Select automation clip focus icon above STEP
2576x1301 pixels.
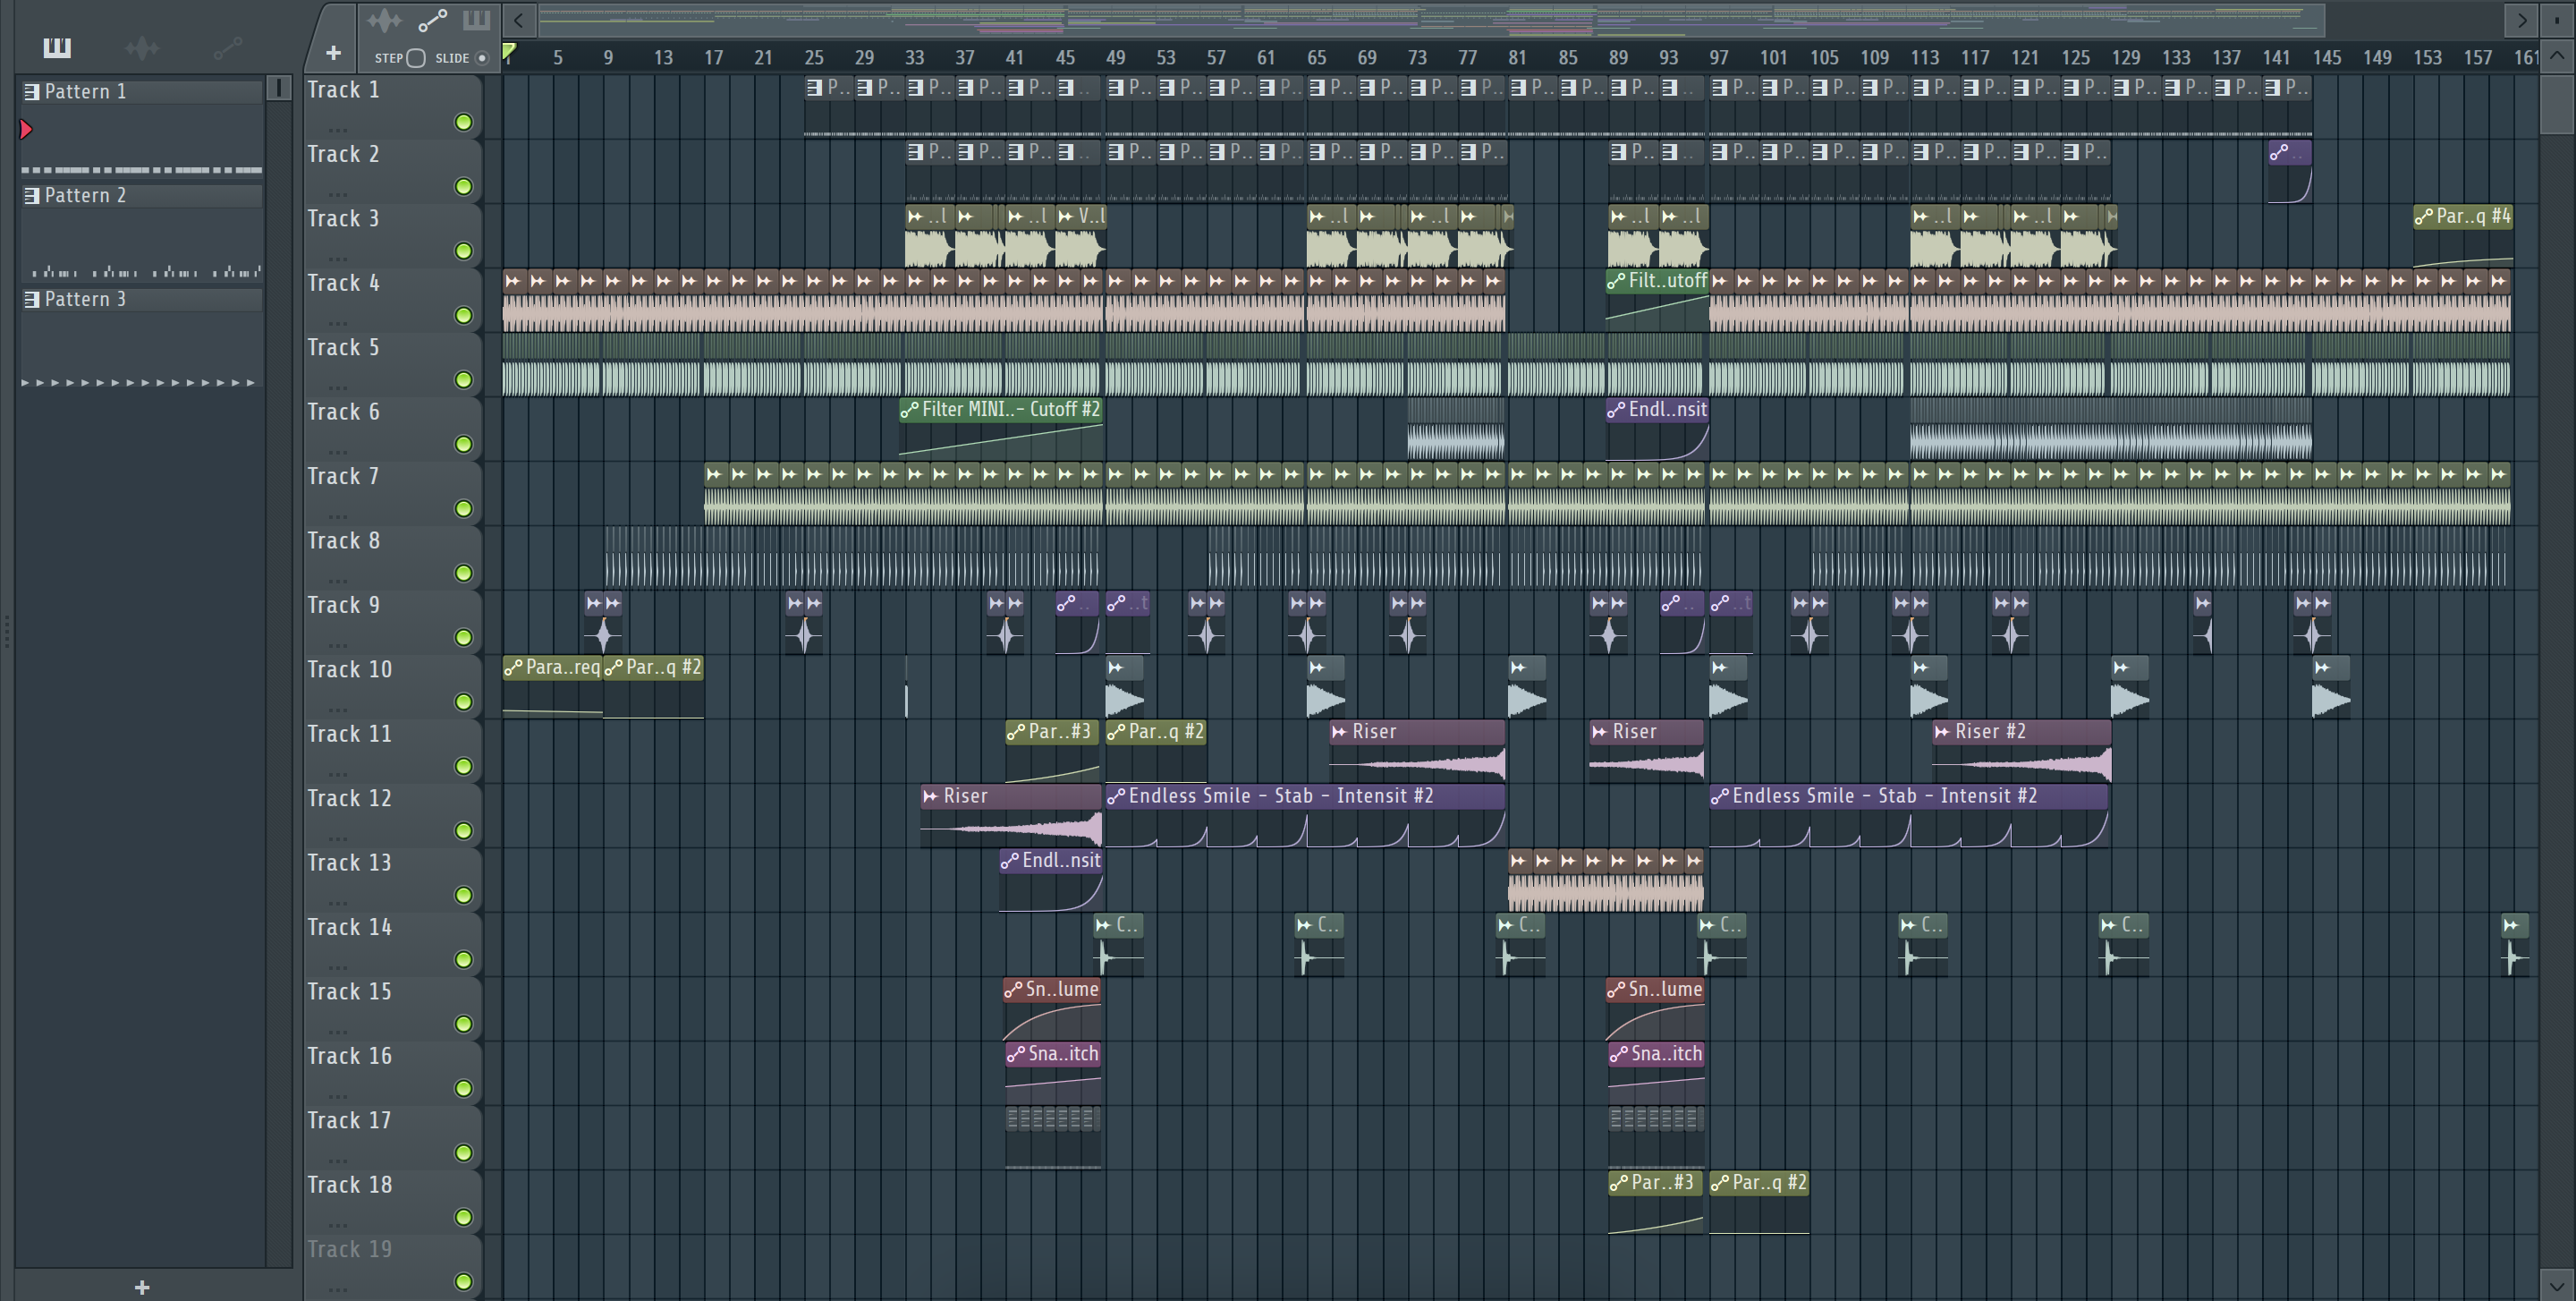pos(432,20)
